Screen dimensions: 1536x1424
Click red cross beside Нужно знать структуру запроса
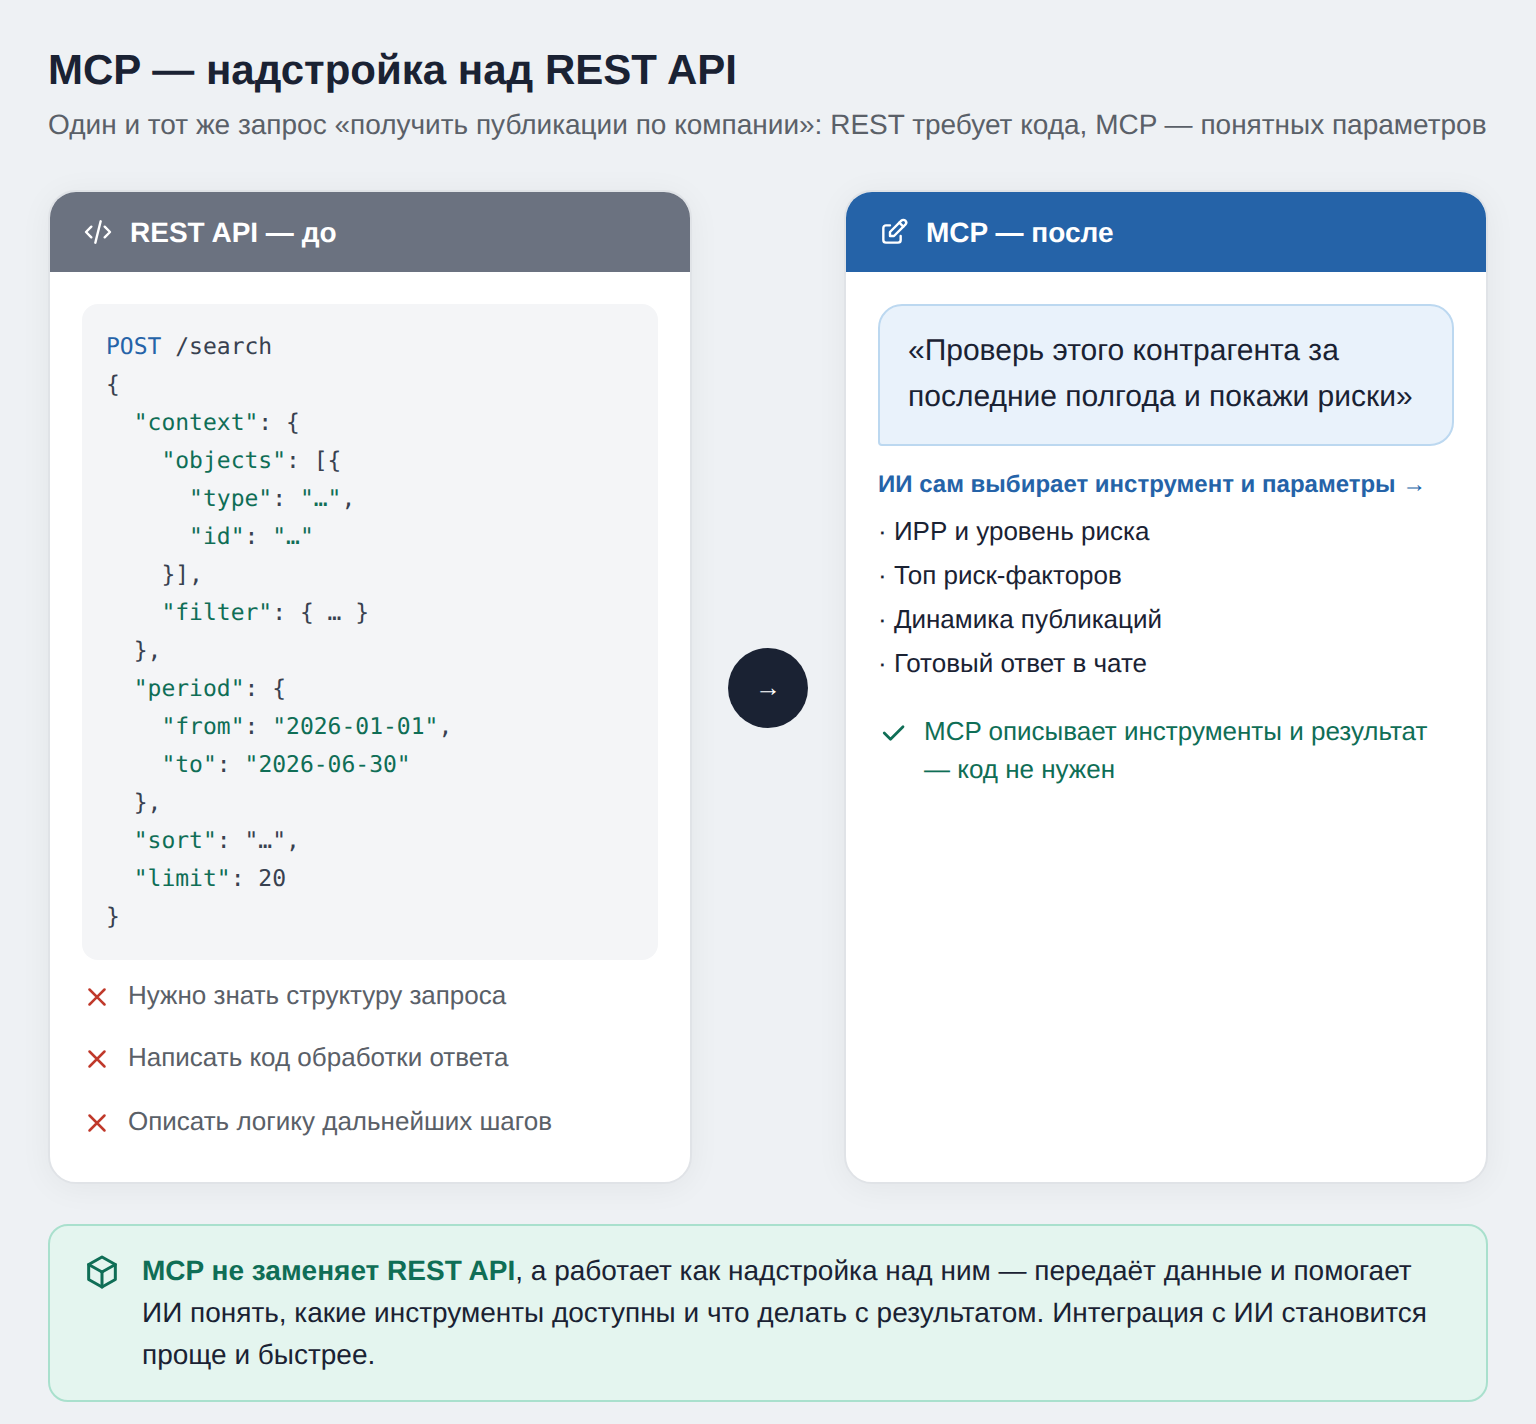point(97,997)
